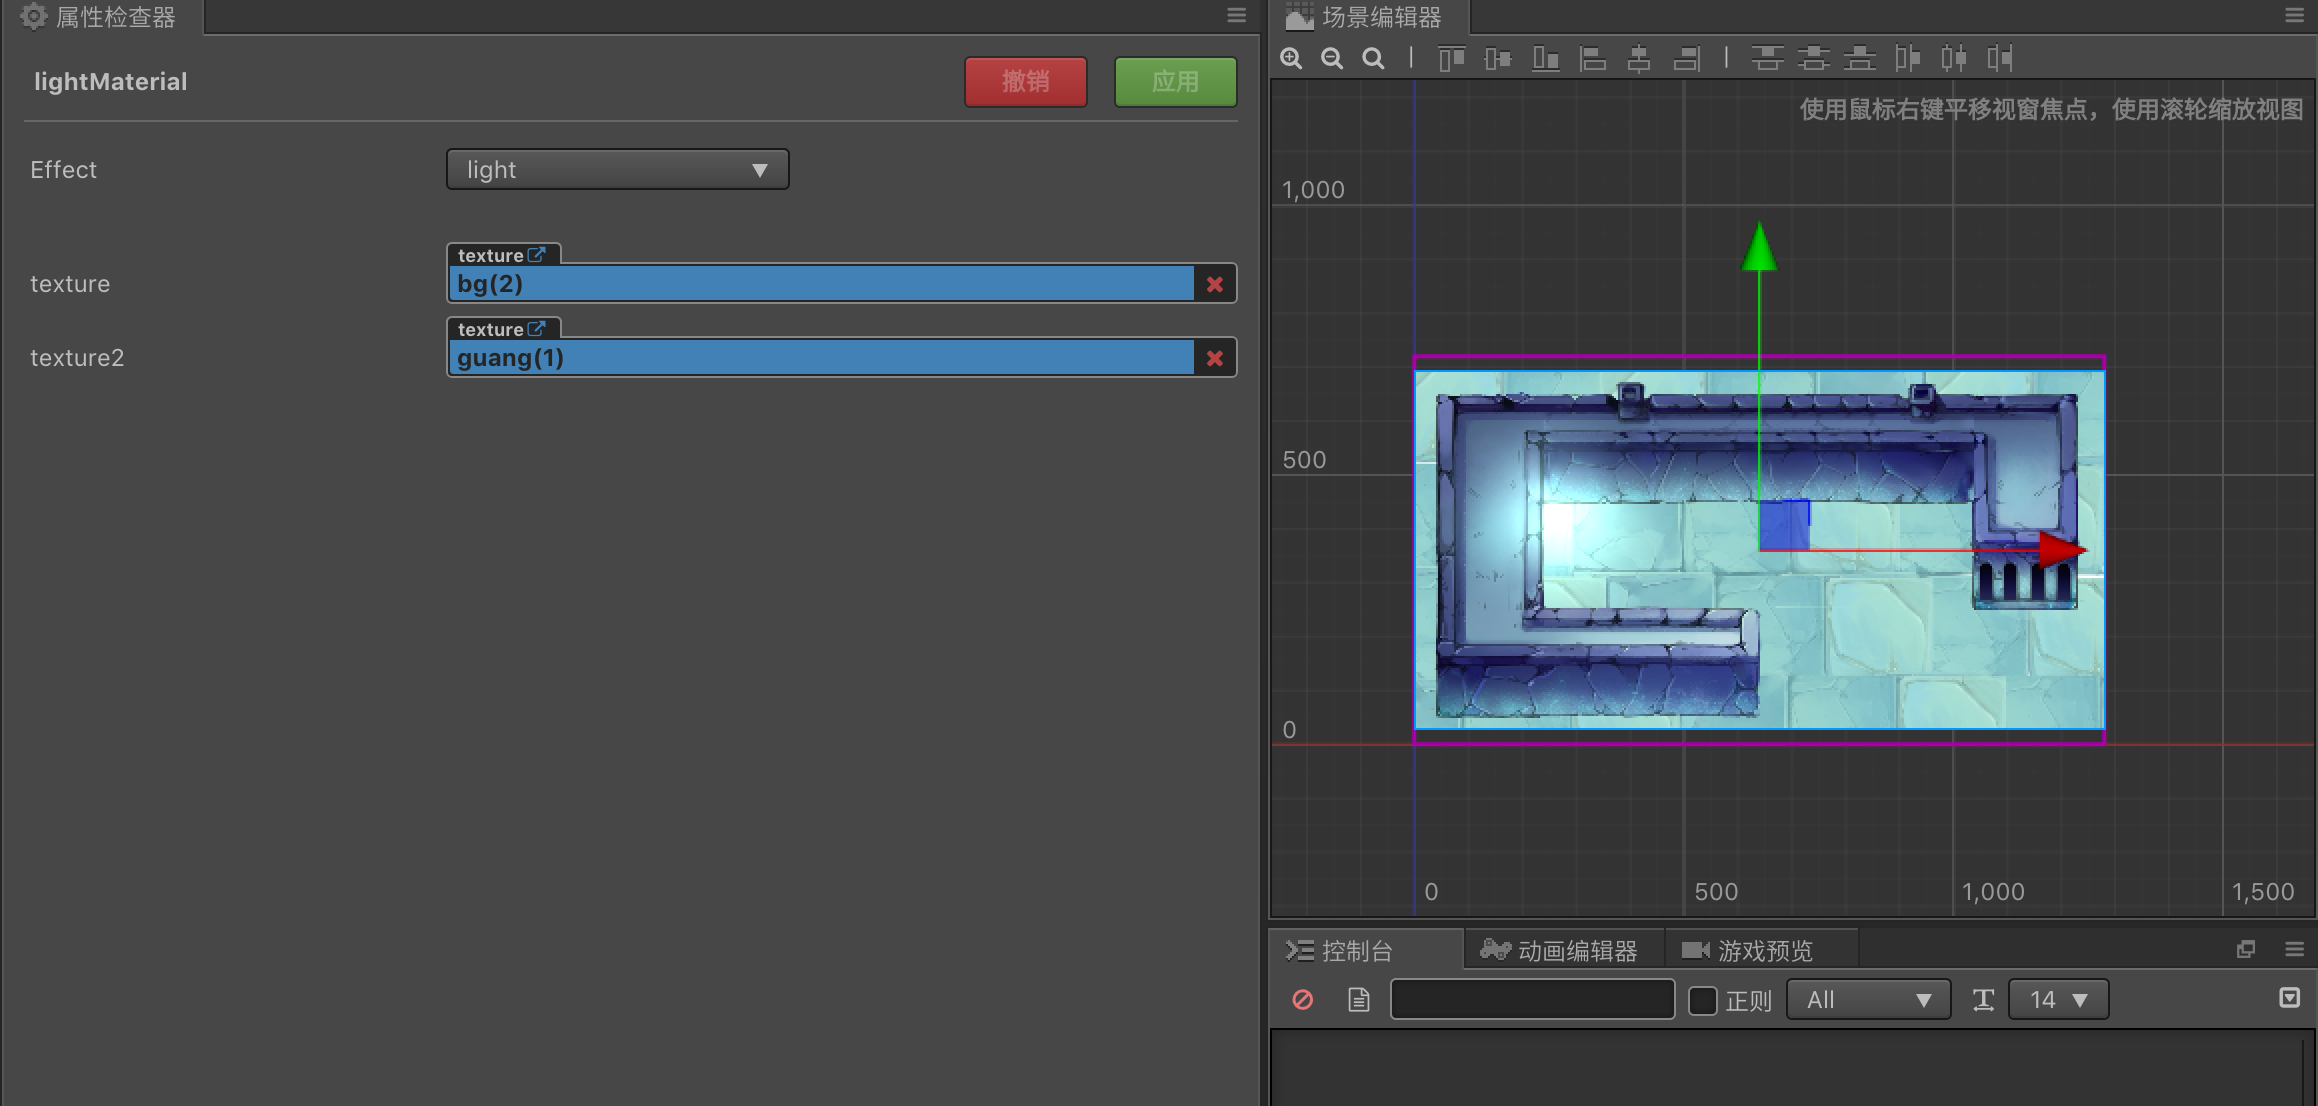Pop out the console panel window
Screen dimensions: 2318x1106
pos(2246,950)
